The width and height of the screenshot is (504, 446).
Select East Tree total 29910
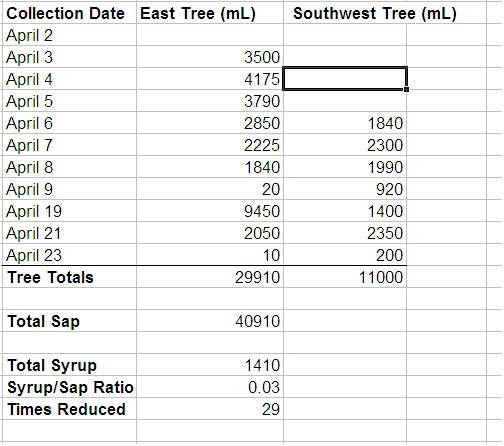(210, 277)
